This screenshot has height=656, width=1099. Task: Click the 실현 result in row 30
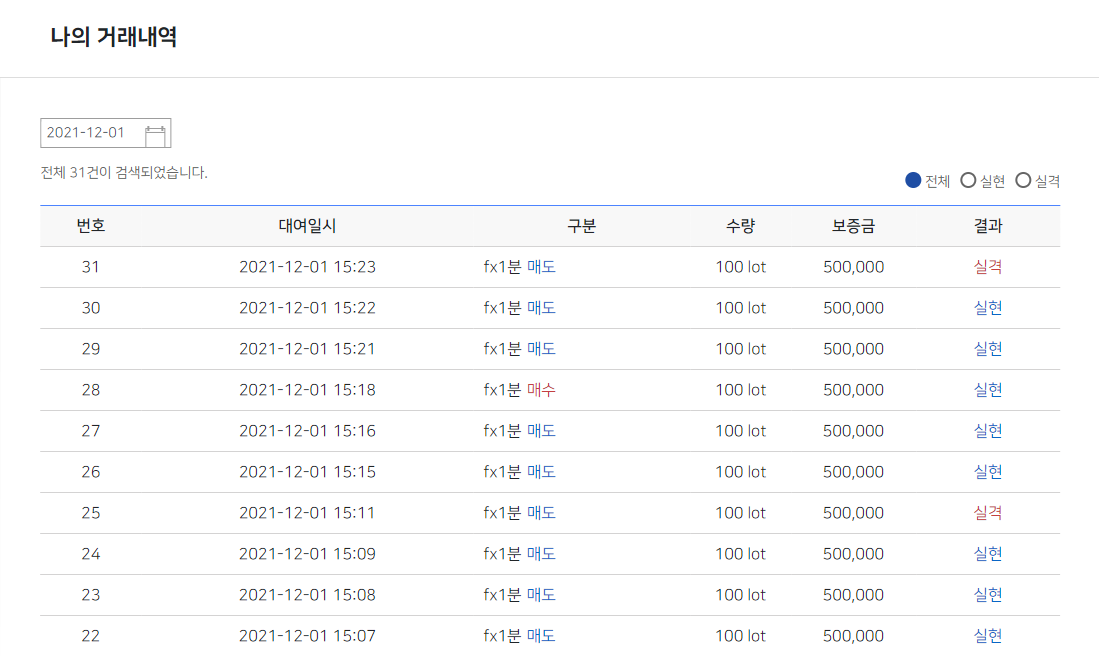(988, 308)
